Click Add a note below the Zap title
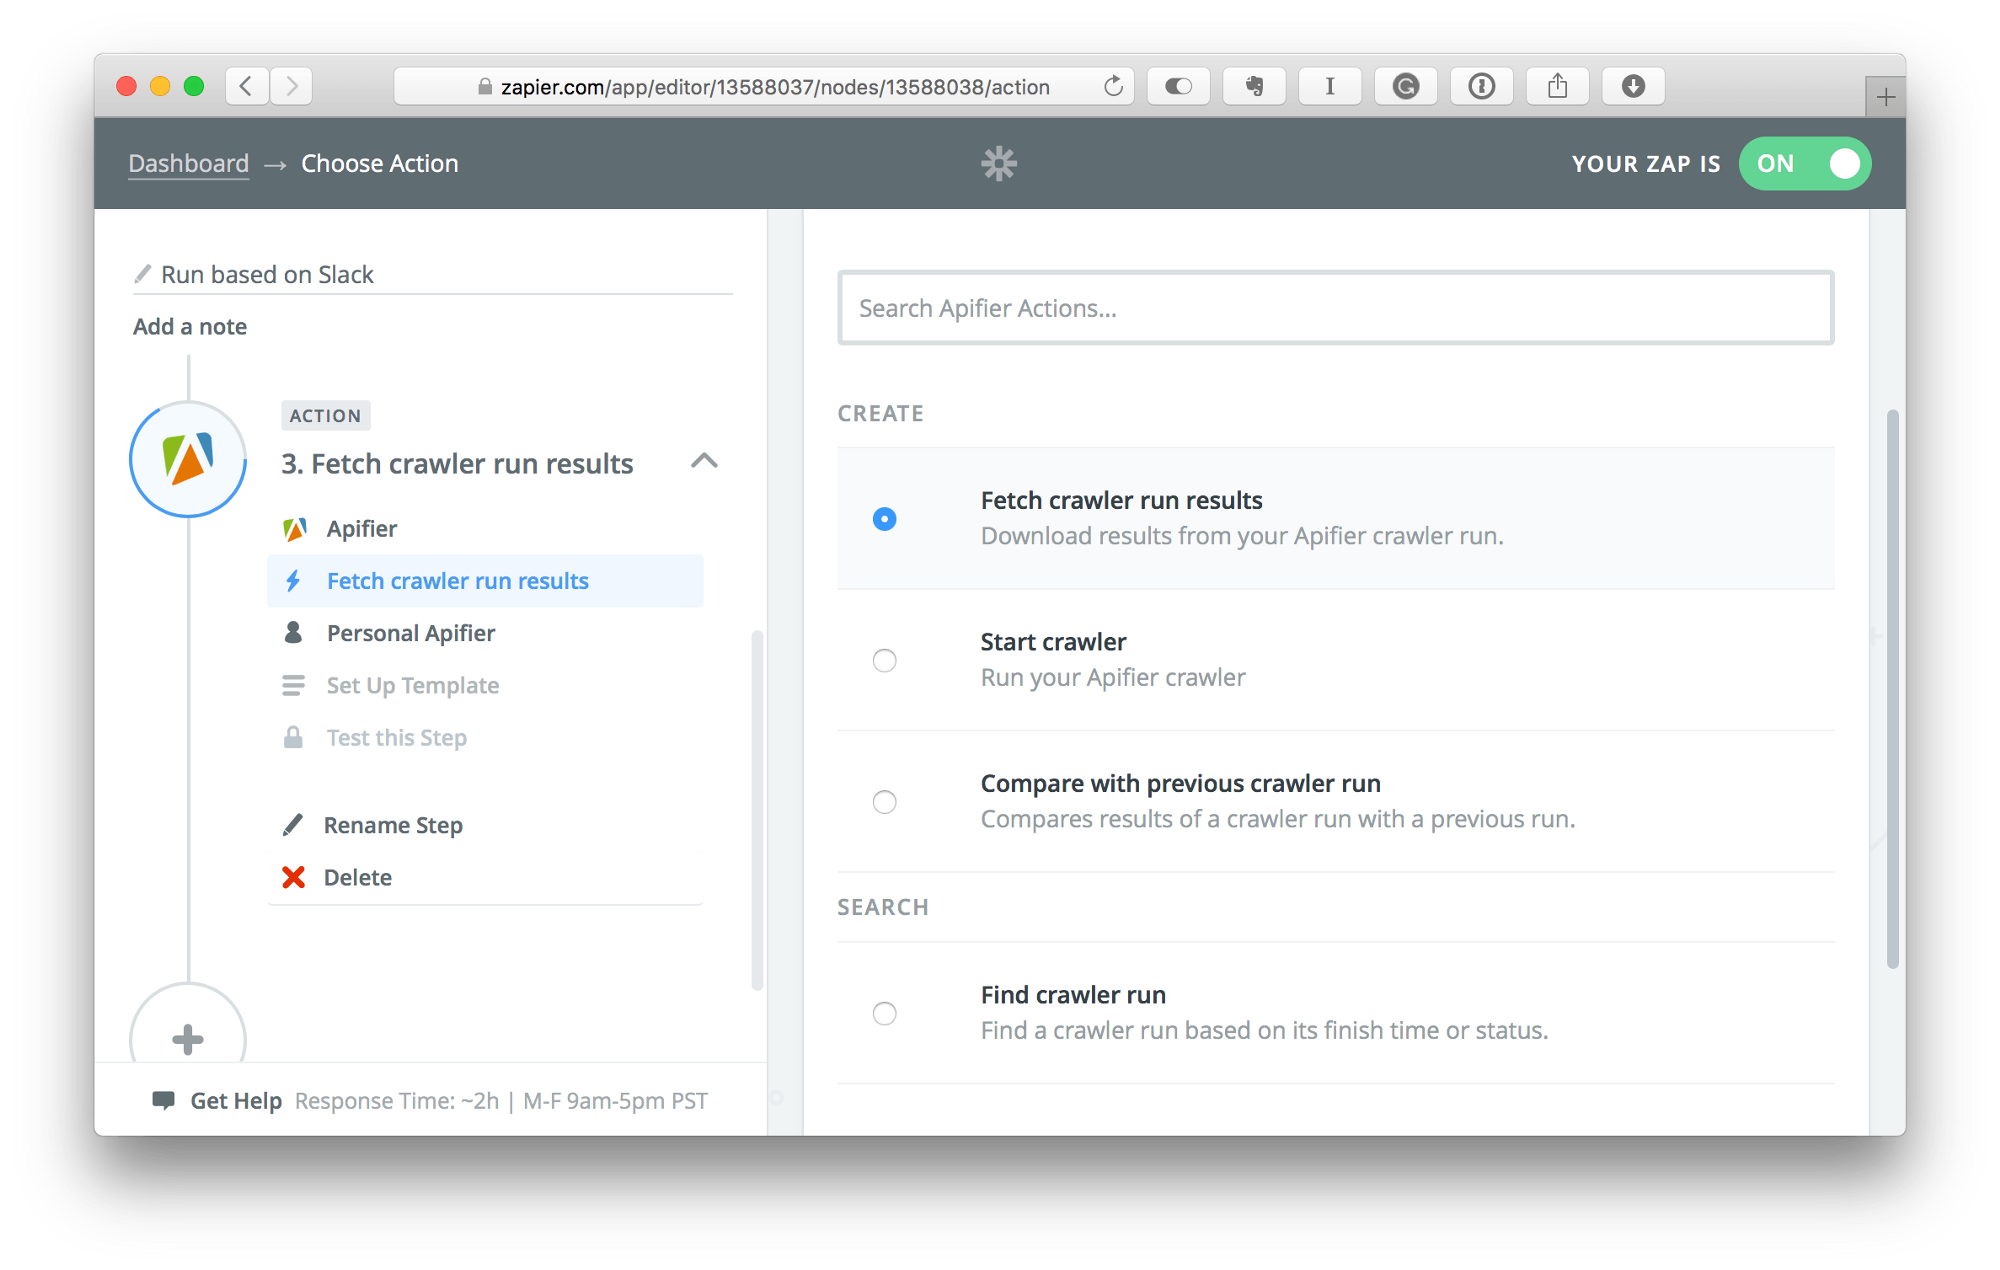The image size is (2000, 1270). coord(189,326)
